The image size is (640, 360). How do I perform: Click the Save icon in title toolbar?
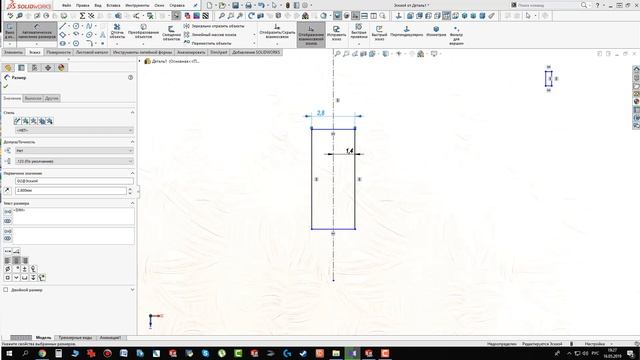point(236,5)
